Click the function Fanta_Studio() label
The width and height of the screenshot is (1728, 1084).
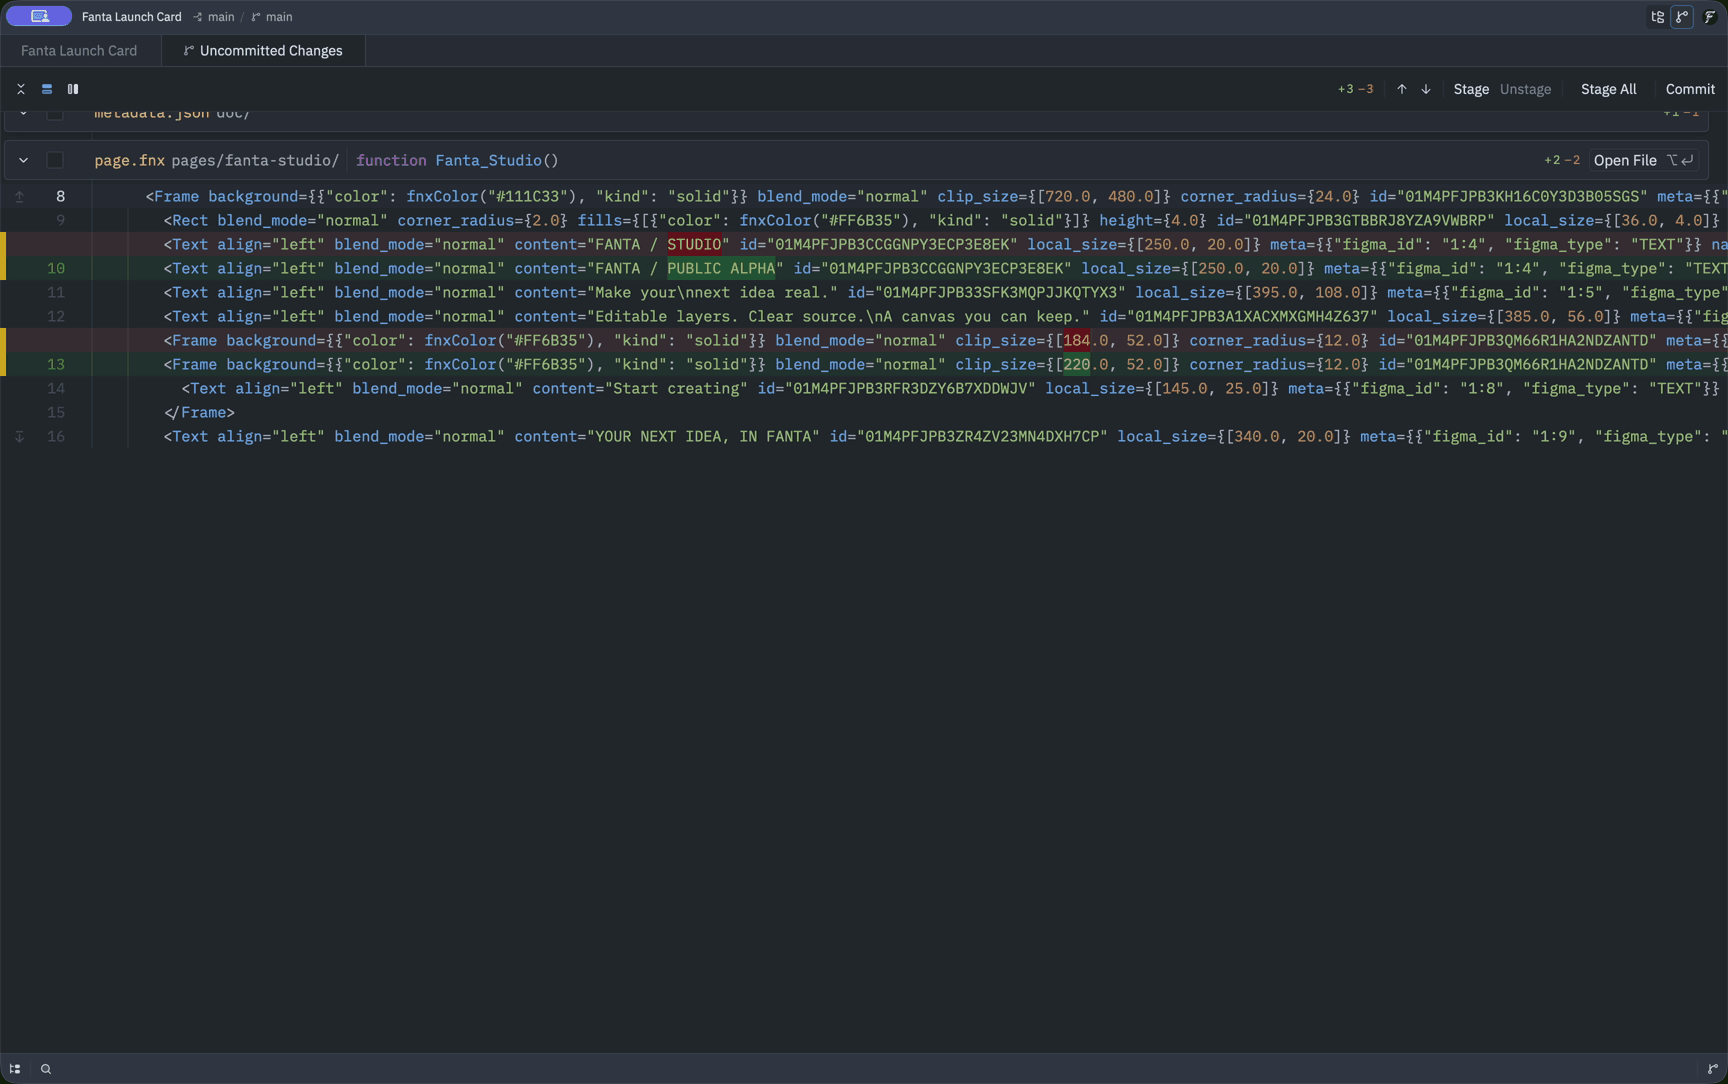(x=457, y=161)
